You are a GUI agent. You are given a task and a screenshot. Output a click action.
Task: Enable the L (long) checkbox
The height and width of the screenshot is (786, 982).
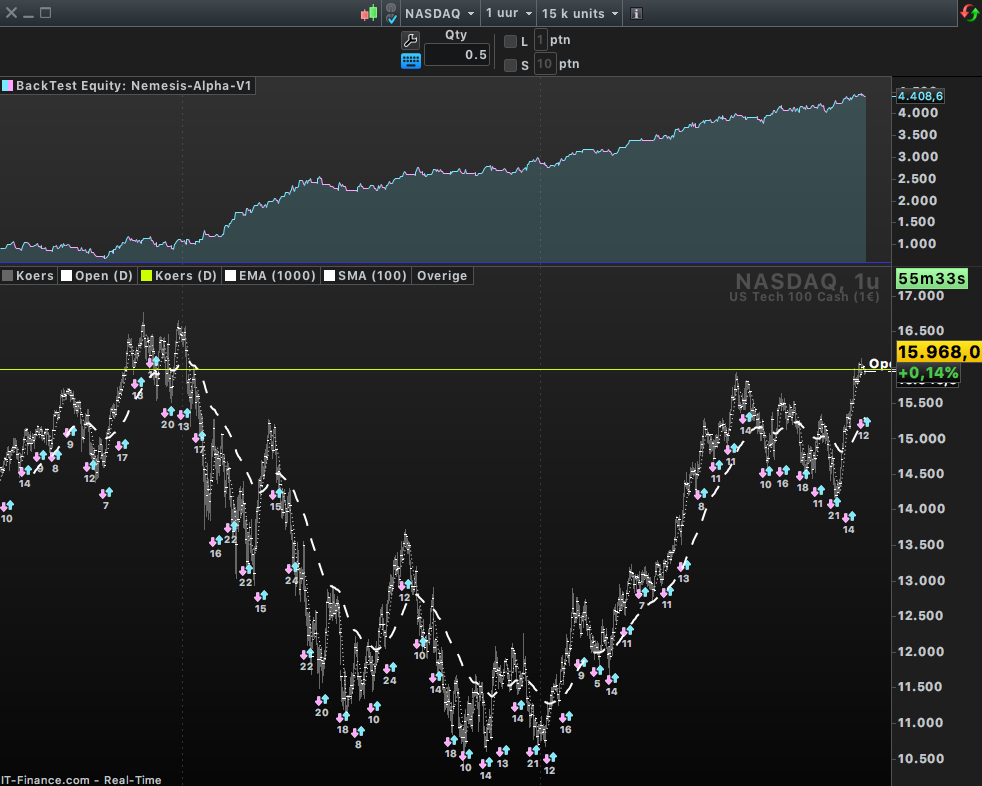point(510,41)
